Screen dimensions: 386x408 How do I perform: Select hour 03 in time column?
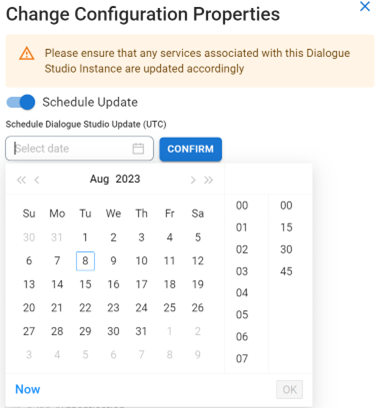click(242, 271)
